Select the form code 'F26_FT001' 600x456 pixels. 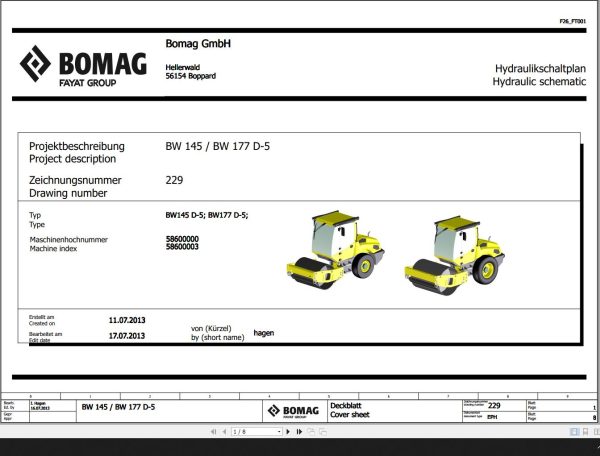(x=572, y=21)
